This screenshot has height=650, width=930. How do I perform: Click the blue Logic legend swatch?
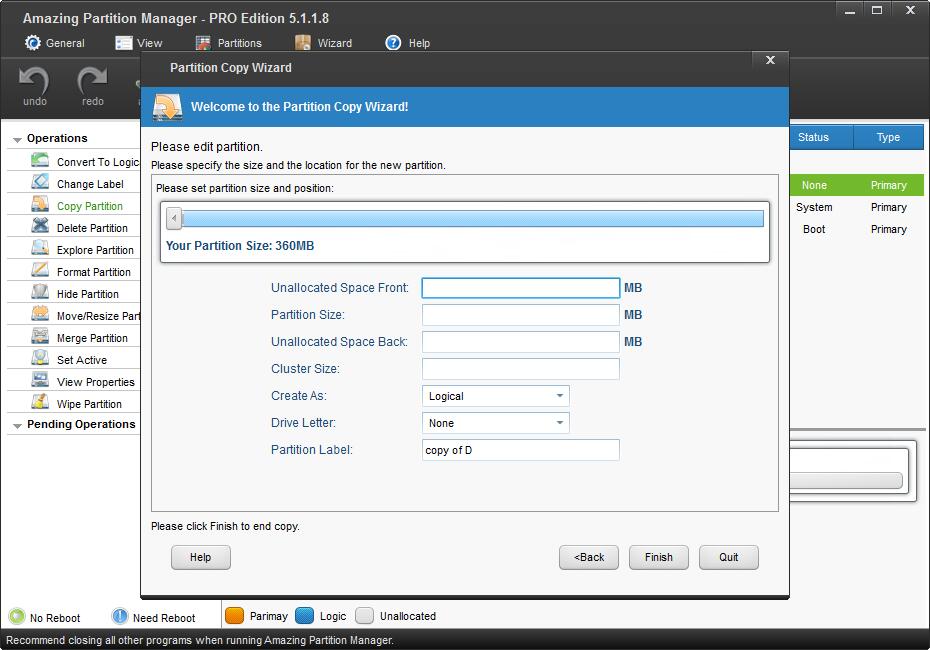click(x=304, y=616)
